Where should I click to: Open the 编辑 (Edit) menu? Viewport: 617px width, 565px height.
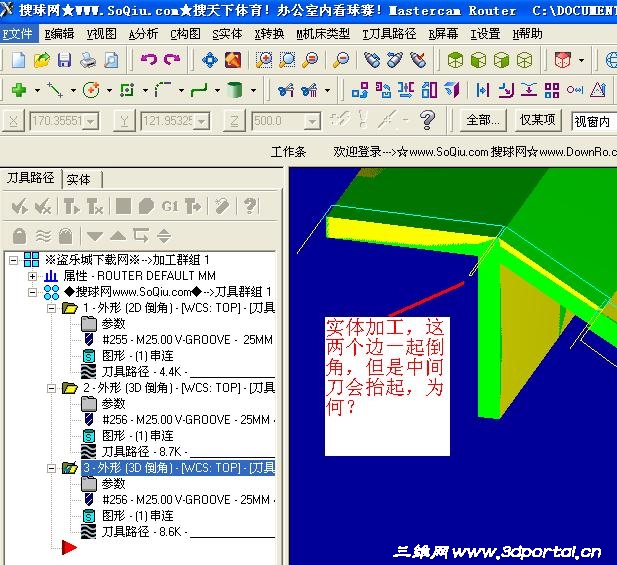[59, 34]
